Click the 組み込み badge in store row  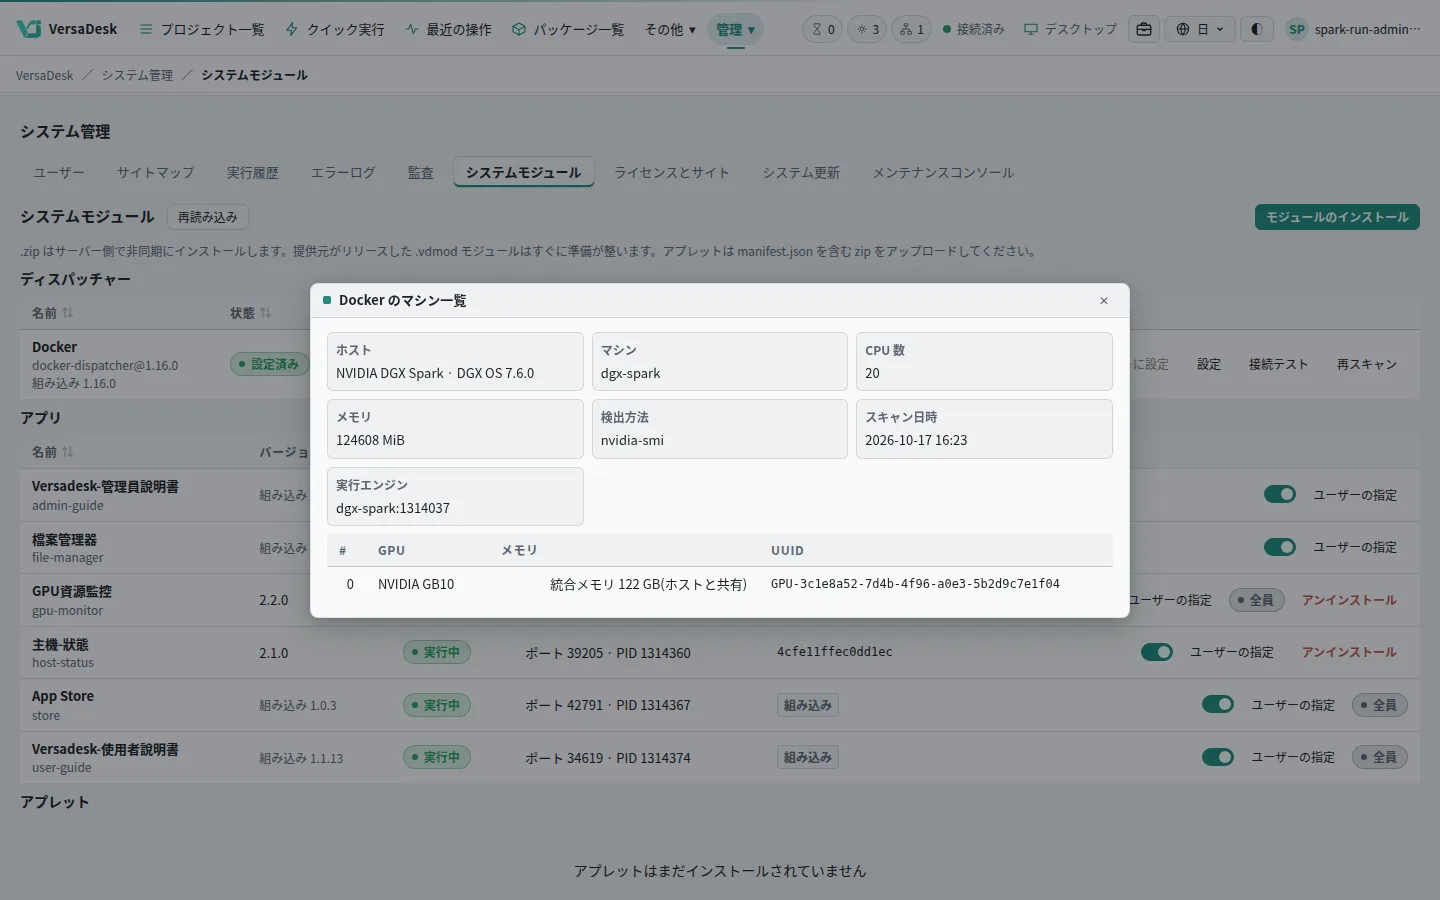[x=808, y=705]
